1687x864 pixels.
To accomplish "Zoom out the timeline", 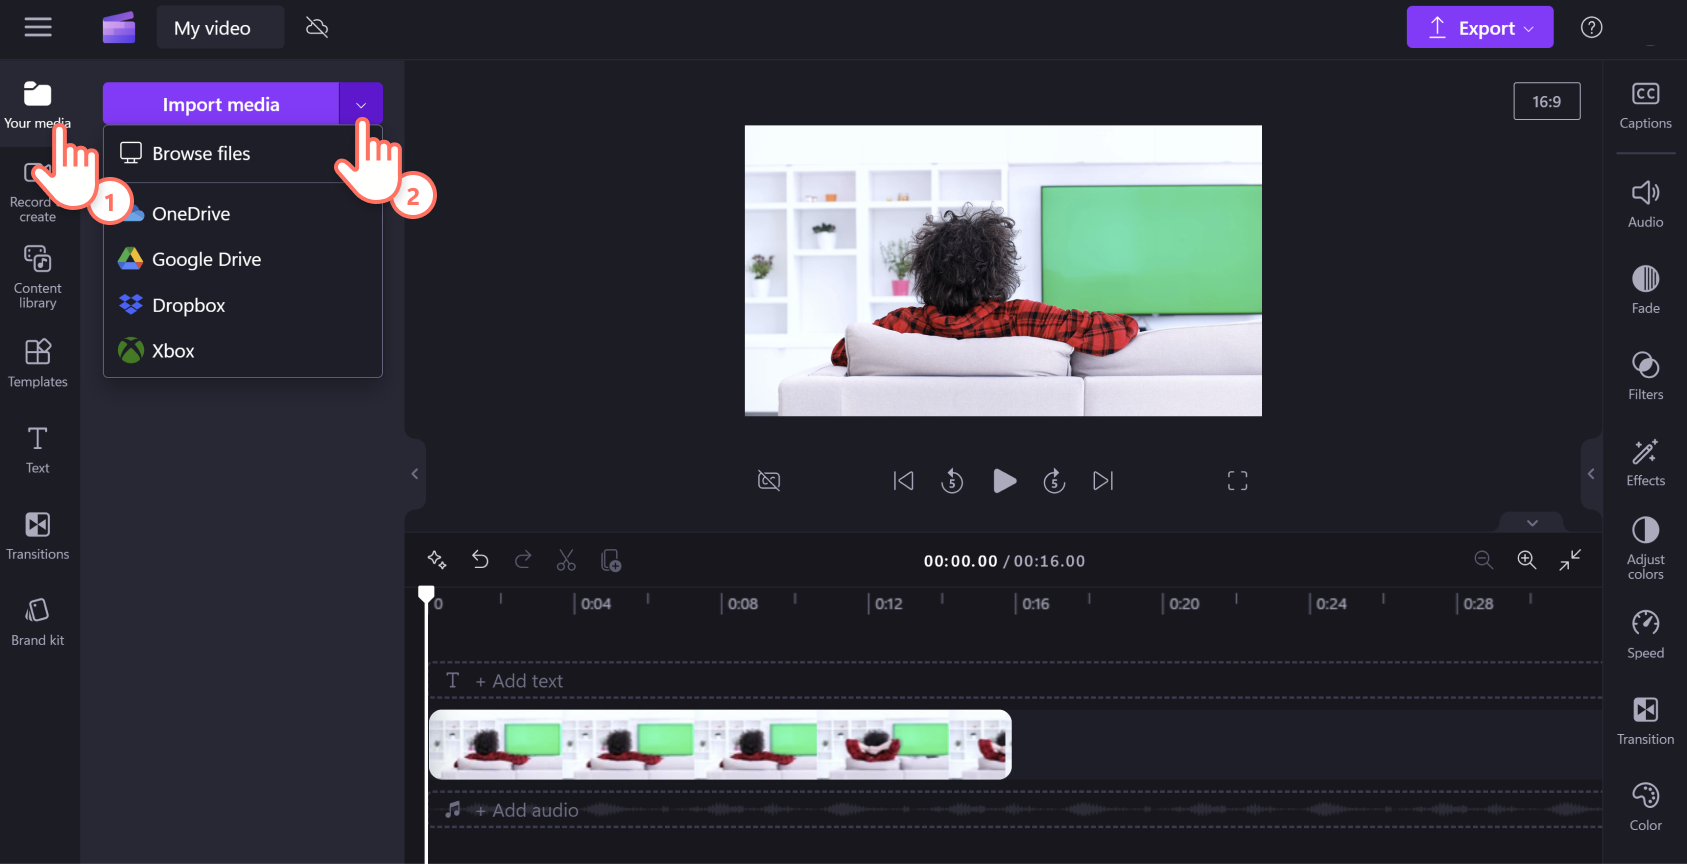I will (1484, 560).
